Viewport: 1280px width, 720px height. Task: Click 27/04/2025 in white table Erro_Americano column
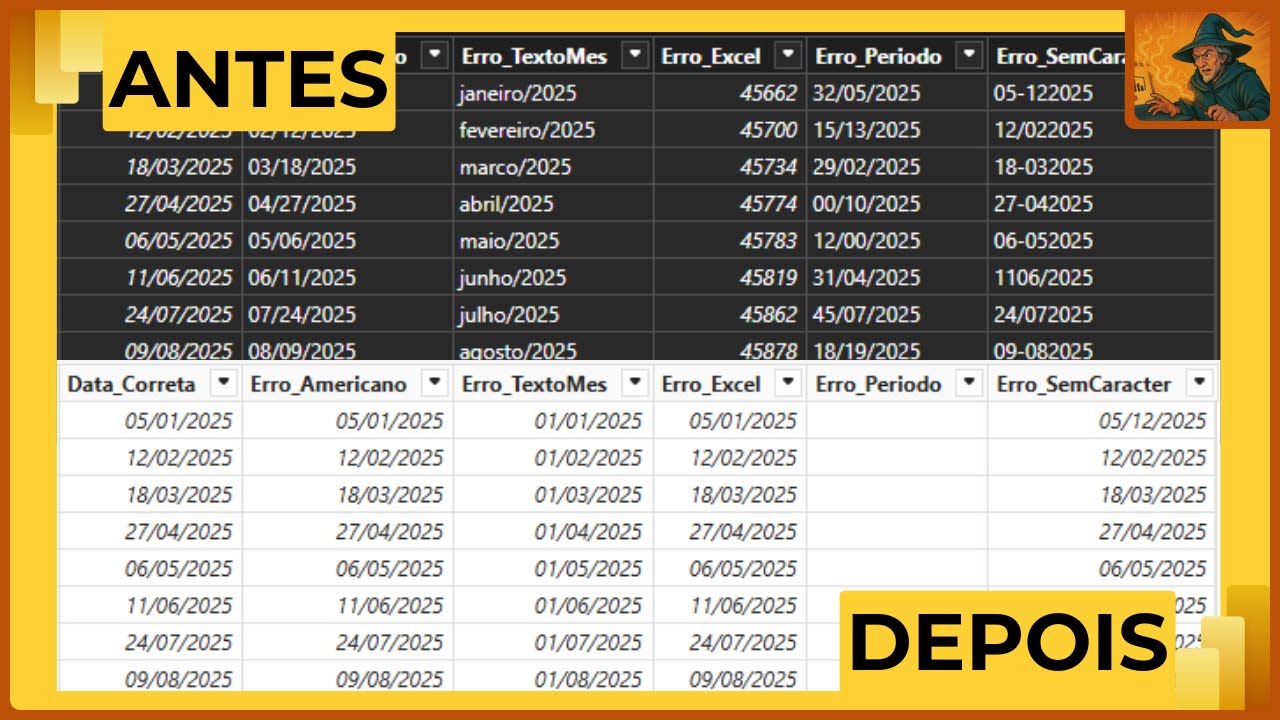coord(389,532)
